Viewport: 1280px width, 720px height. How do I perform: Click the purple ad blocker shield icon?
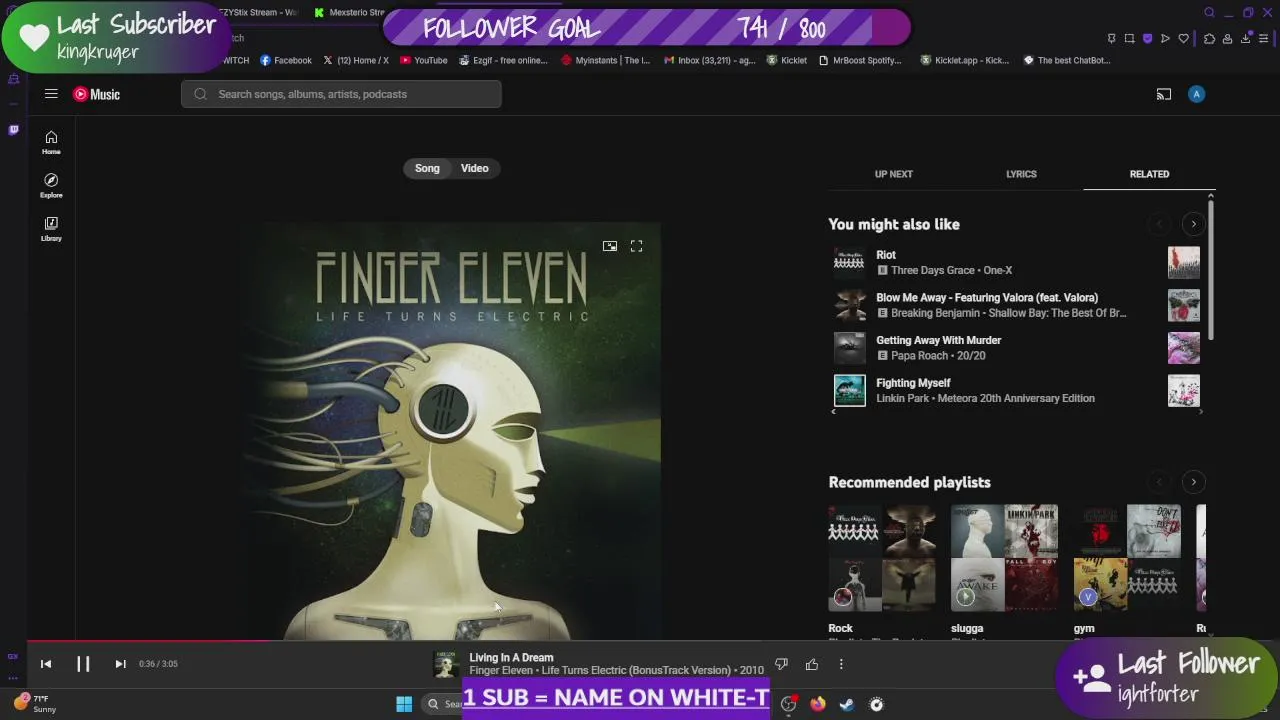point(1147,38)
